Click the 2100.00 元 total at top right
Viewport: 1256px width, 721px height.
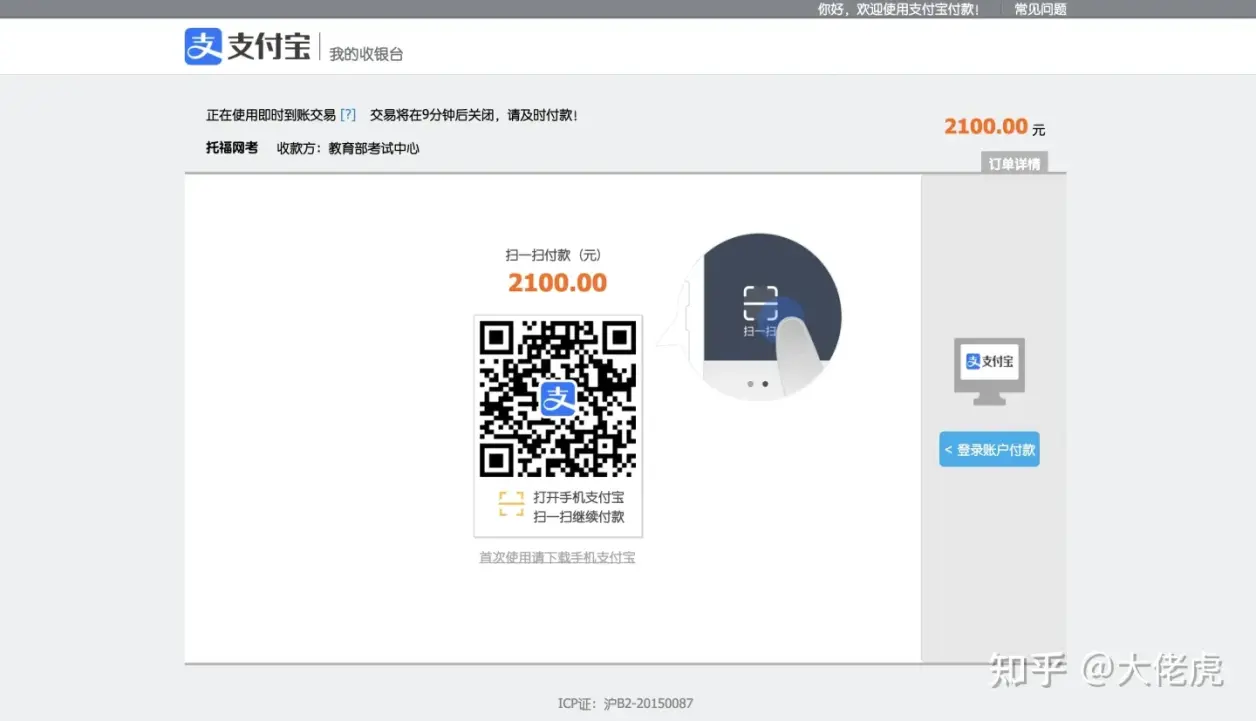pyautogui.click(x=994, y=127)
